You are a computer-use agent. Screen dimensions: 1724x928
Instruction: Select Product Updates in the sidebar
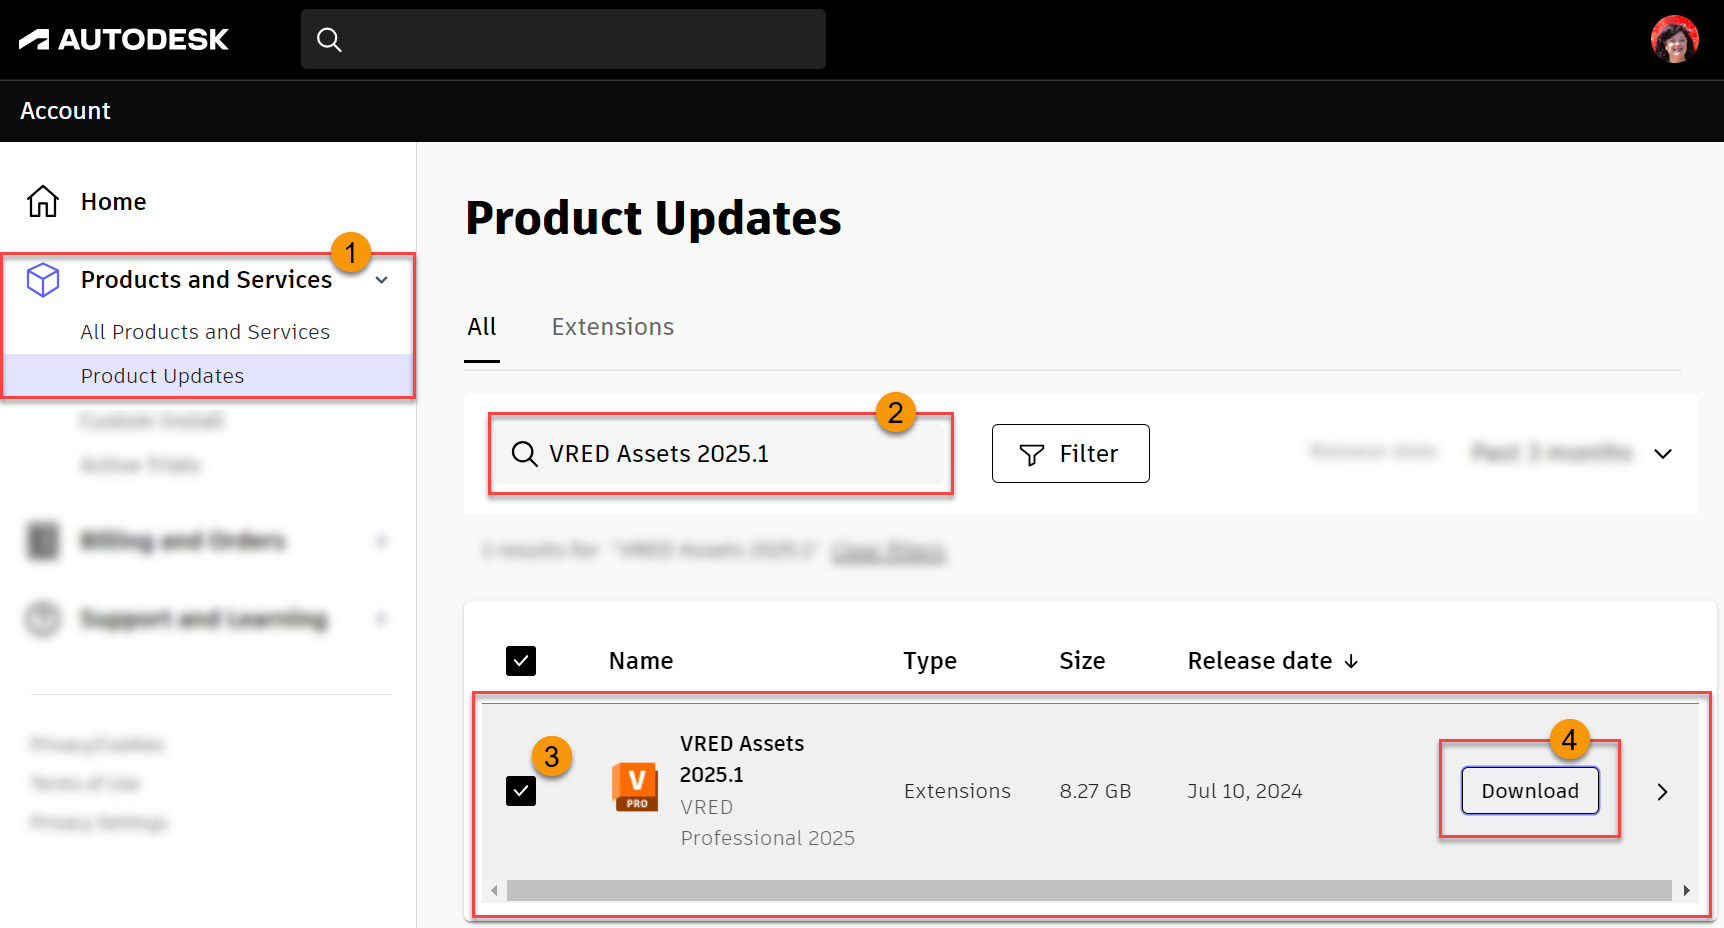[x=162, y=375]
